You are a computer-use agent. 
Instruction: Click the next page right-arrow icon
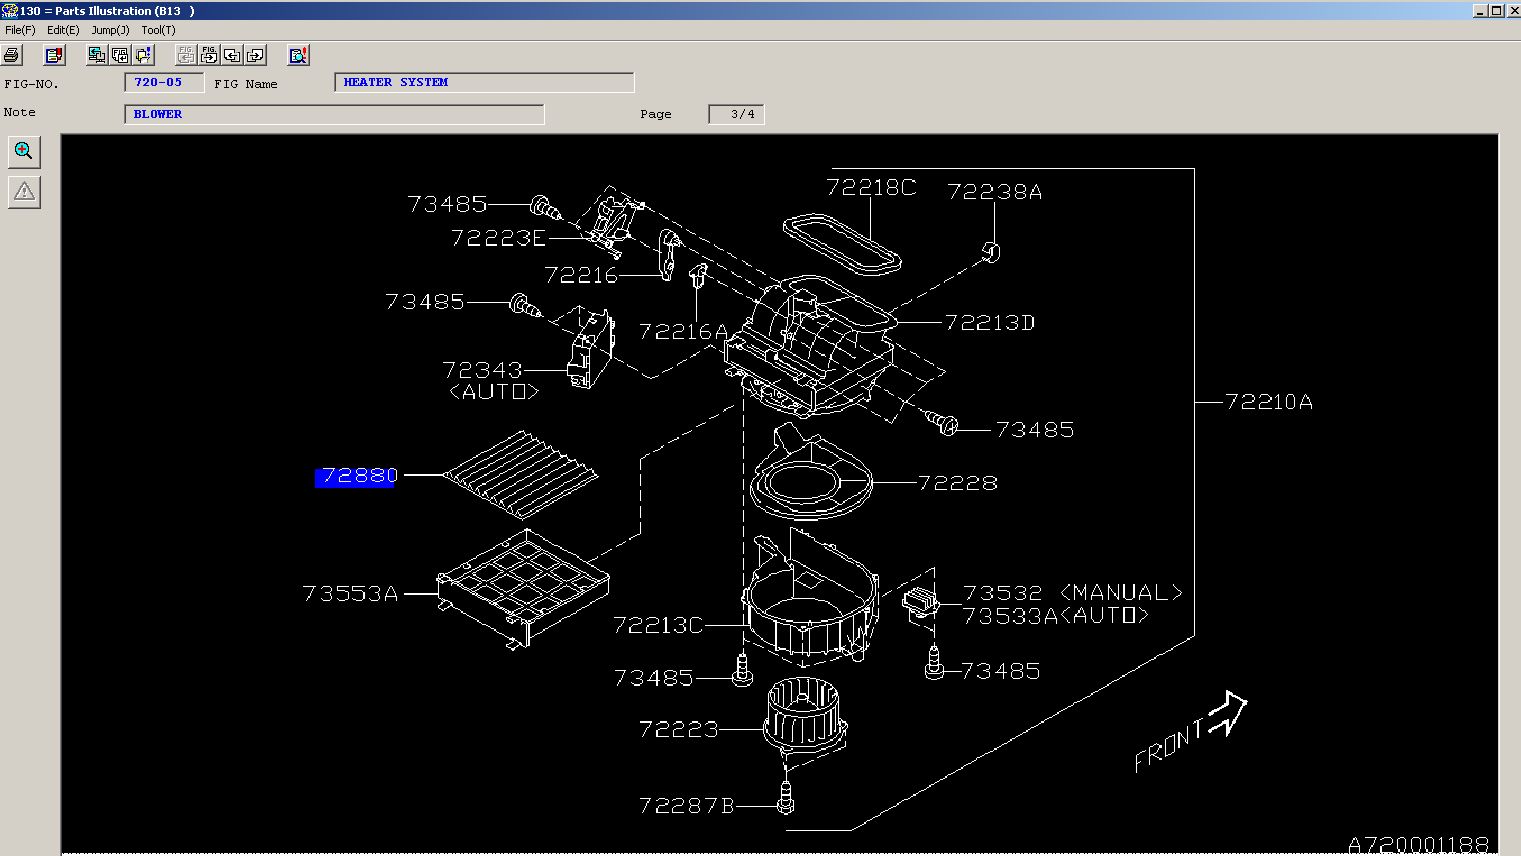coord(256,55)
